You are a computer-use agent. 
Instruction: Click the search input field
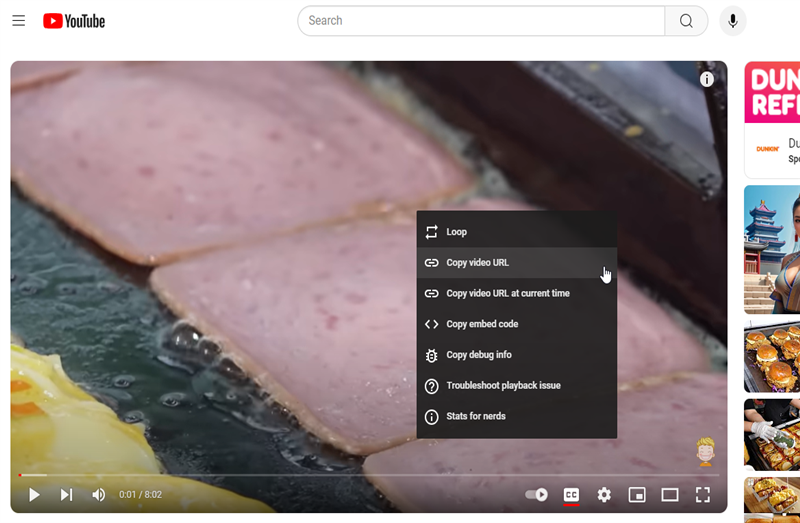(x=480, y=21)
